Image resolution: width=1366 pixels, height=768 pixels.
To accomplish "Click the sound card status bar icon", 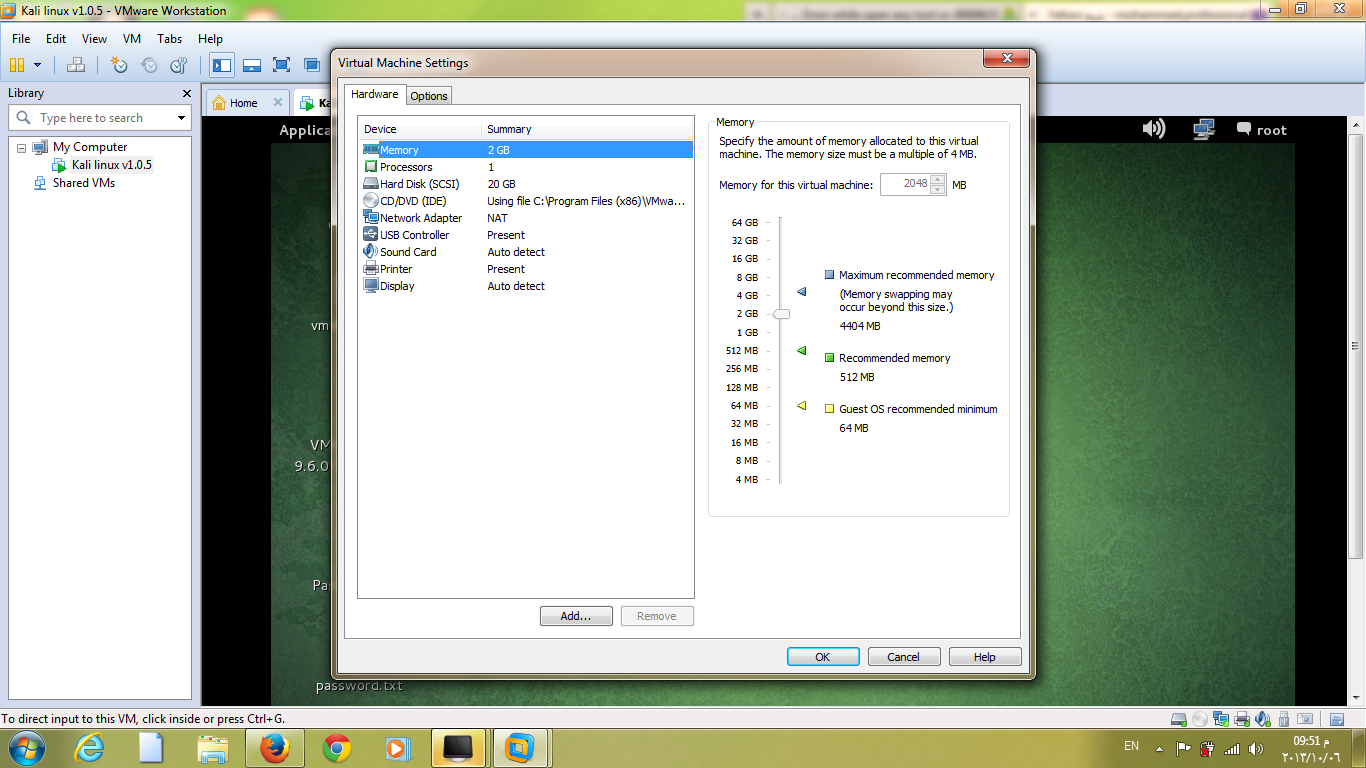I will (1263, 719).
